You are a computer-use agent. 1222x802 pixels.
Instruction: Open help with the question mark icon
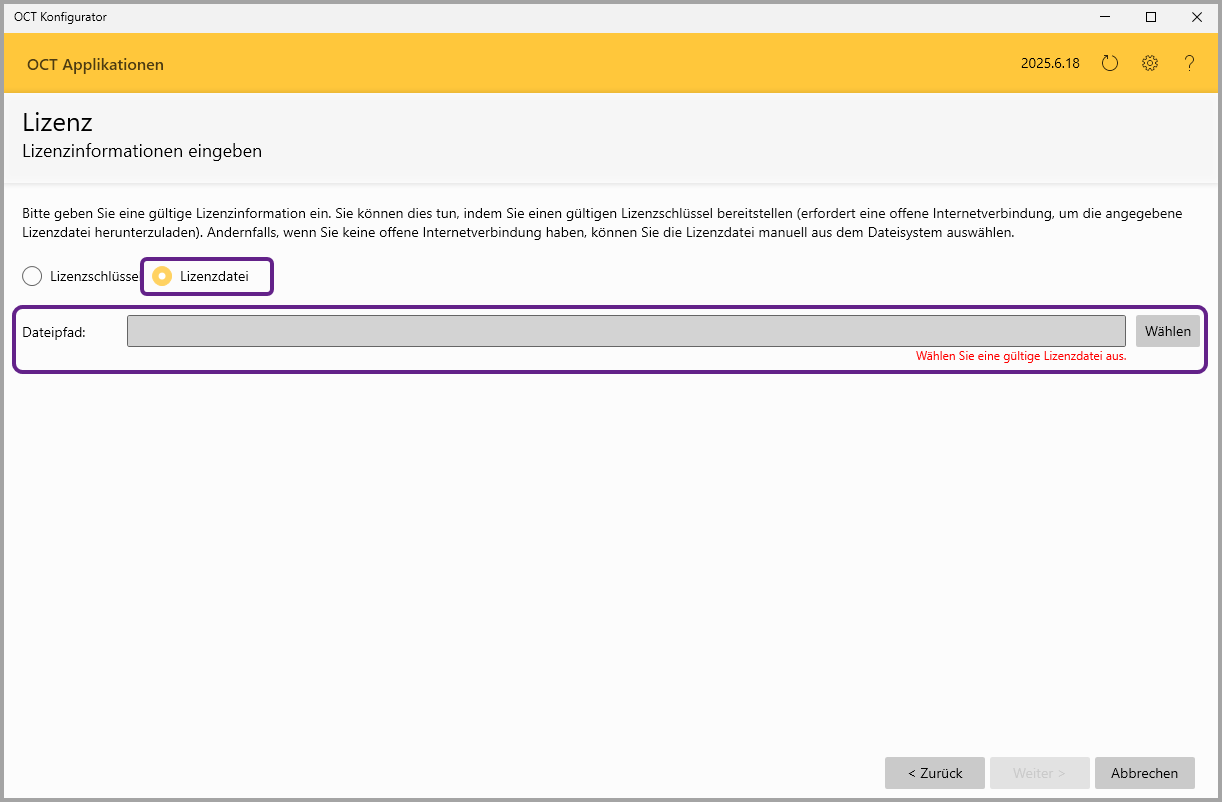1189,64
